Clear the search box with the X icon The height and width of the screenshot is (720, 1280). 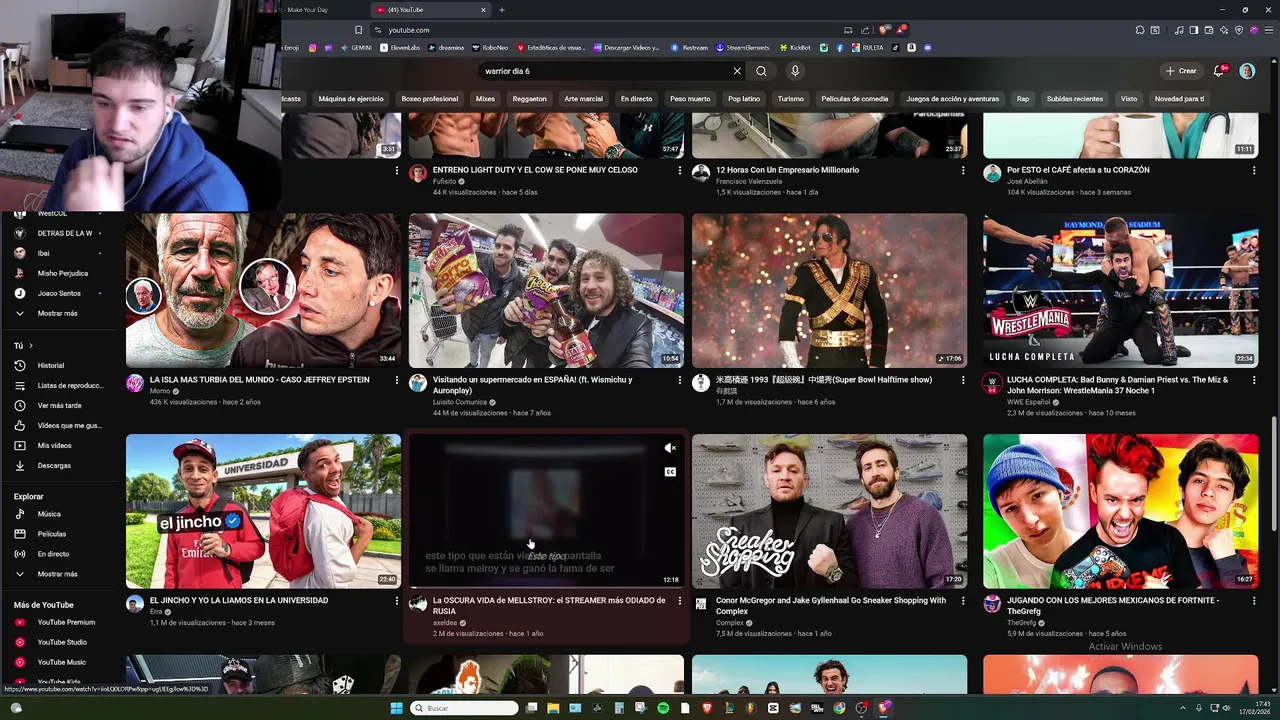[x=737, y=71]
